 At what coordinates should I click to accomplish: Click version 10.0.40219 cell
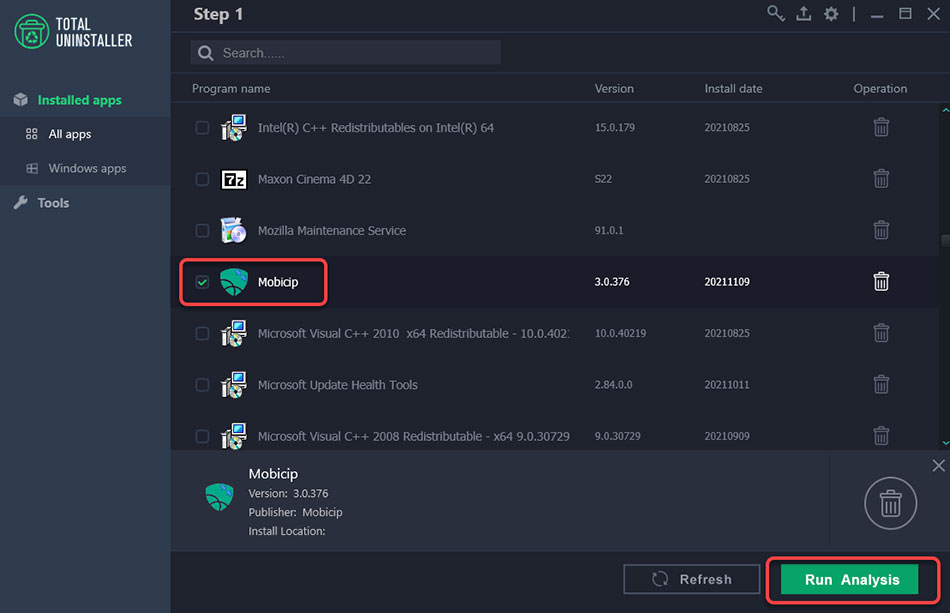pyautogui.click(x=620, y=333)
